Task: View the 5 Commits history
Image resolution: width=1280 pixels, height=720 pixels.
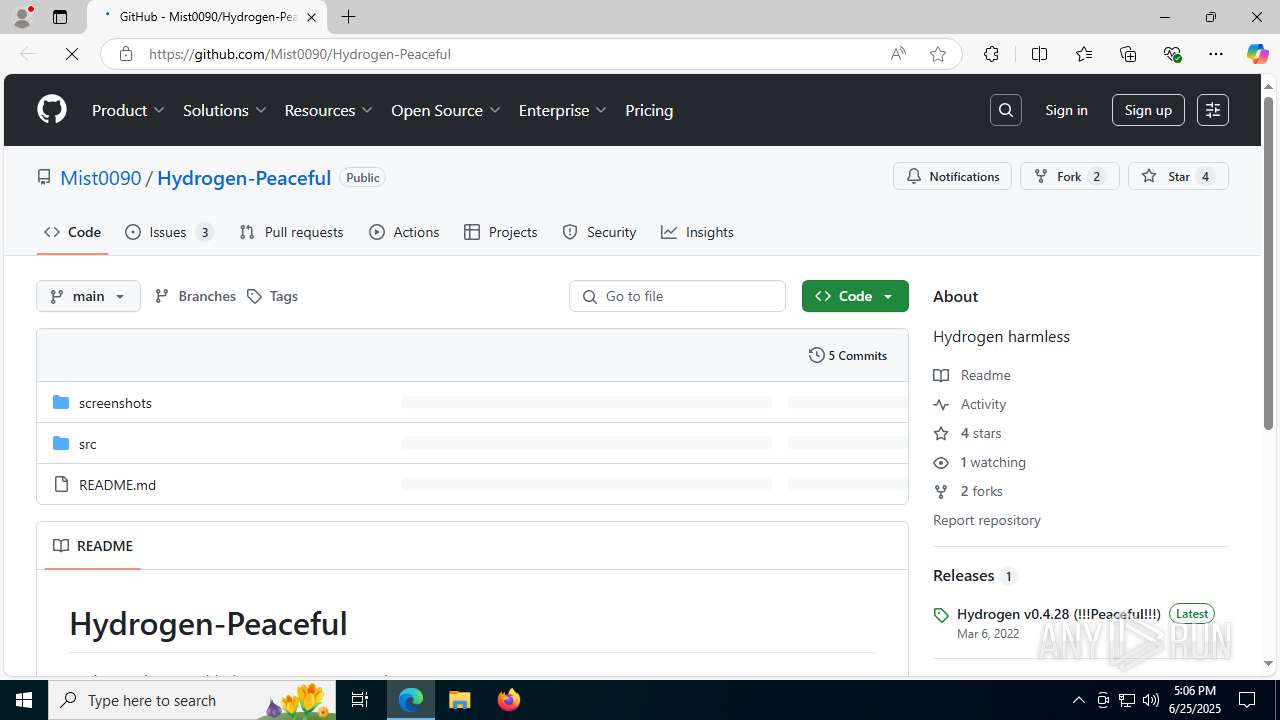Action: click(x=848, y=355)
